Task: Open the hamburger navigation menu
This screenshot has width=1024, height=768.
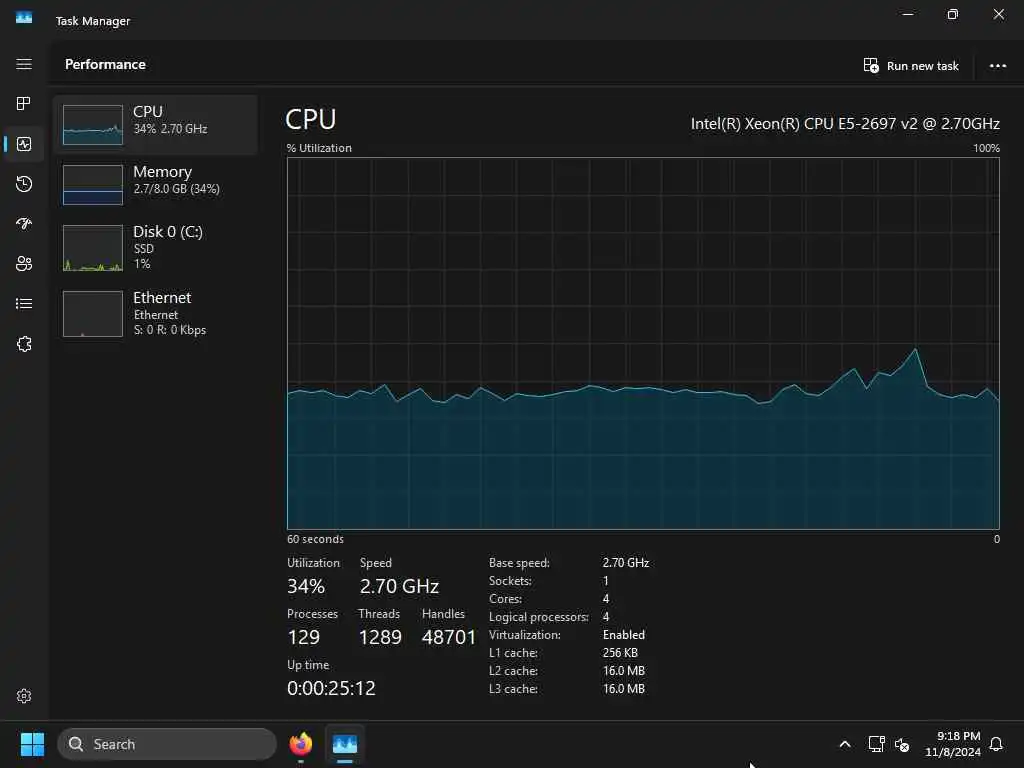Action: (x=24, y=64)
